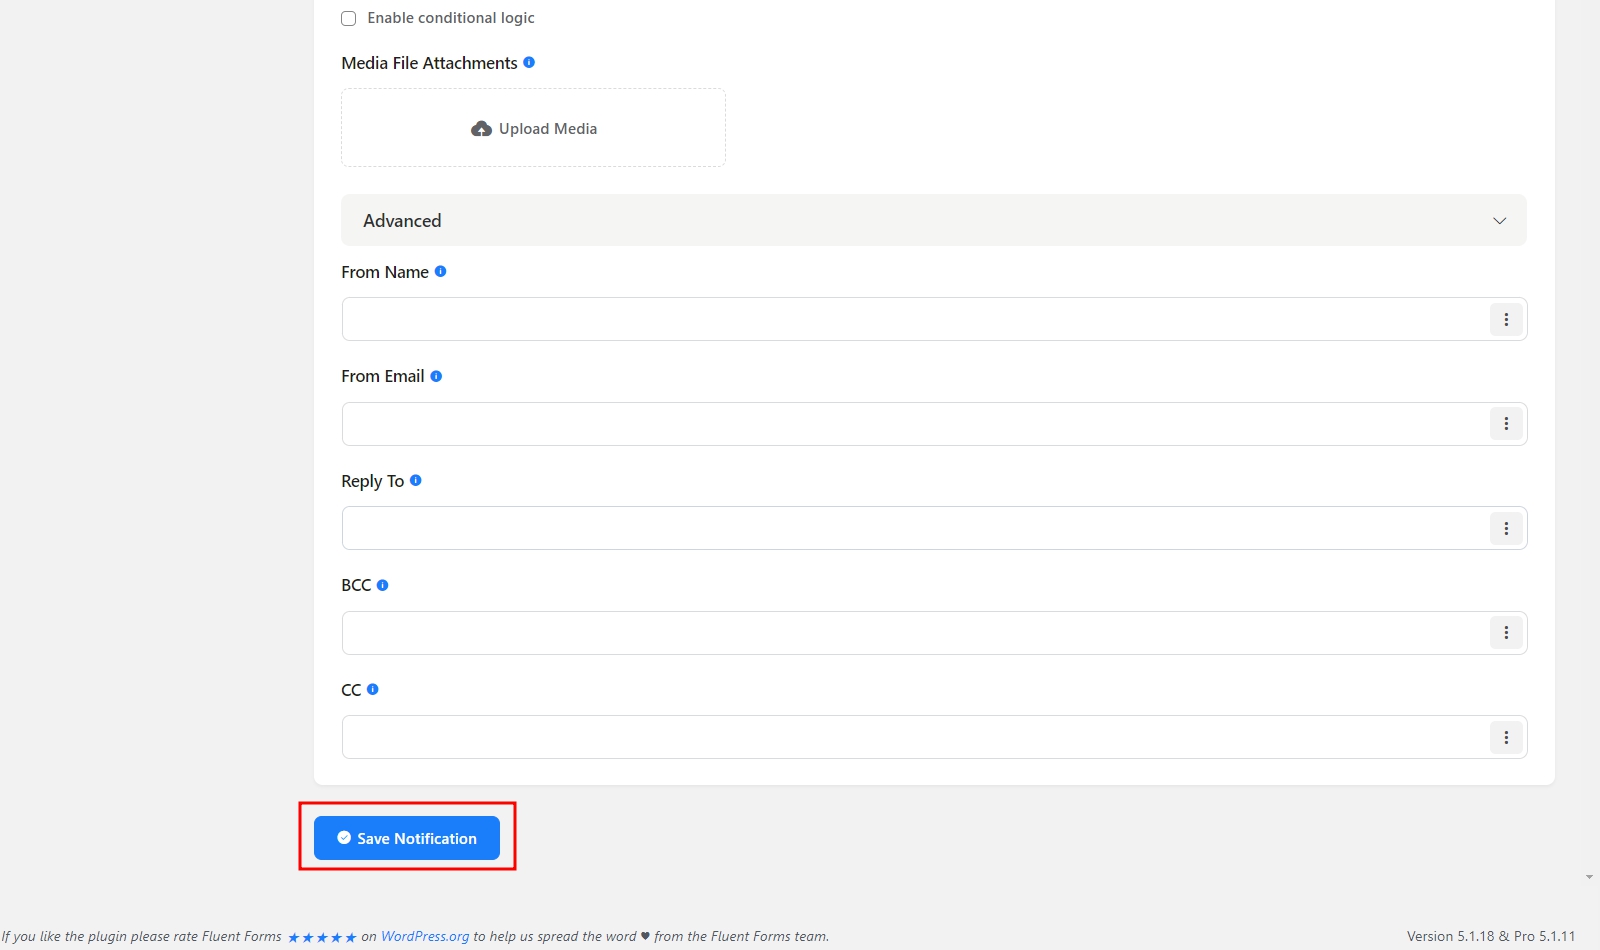
Task: Click the page scrollbar down arrow
Action: (1589, 877)
